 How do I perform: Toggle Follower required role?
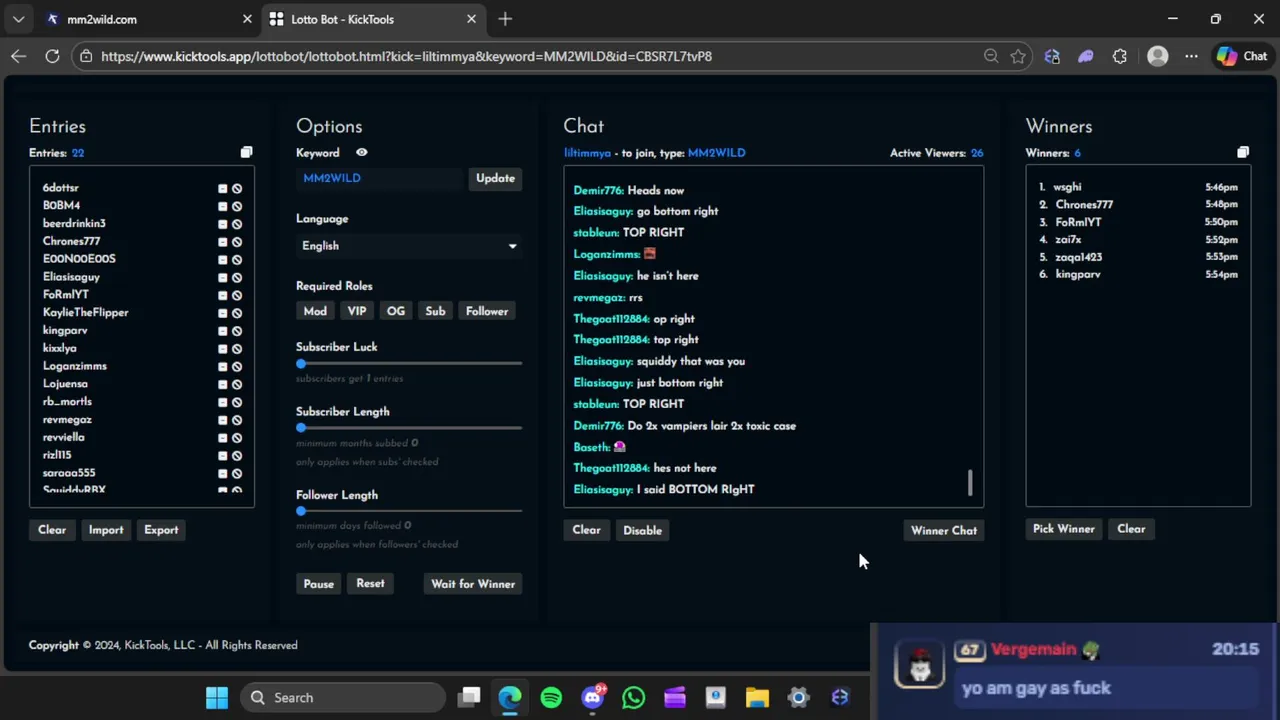pos(487,311)
